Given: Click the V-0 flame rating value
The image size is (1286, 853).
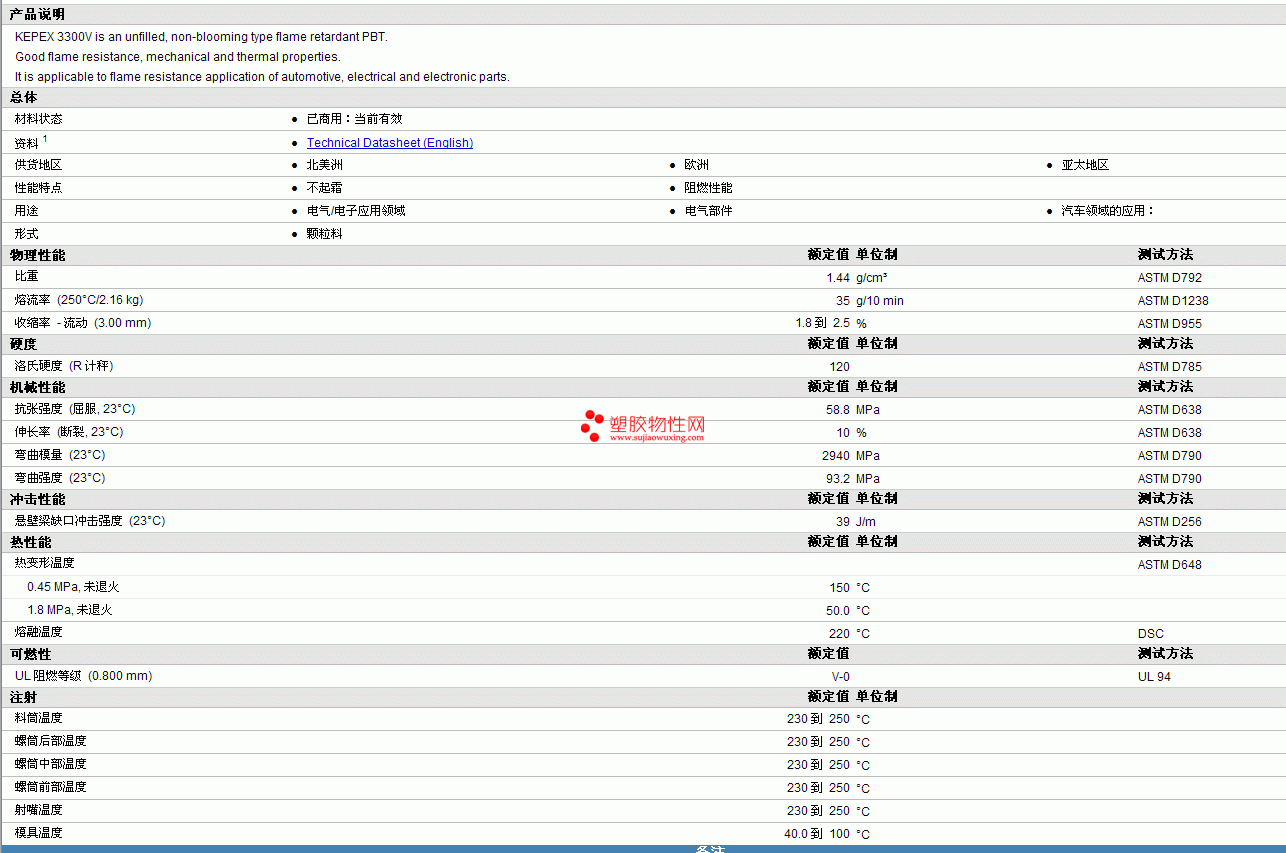Looking at the screenshot, I should (841, 677).
